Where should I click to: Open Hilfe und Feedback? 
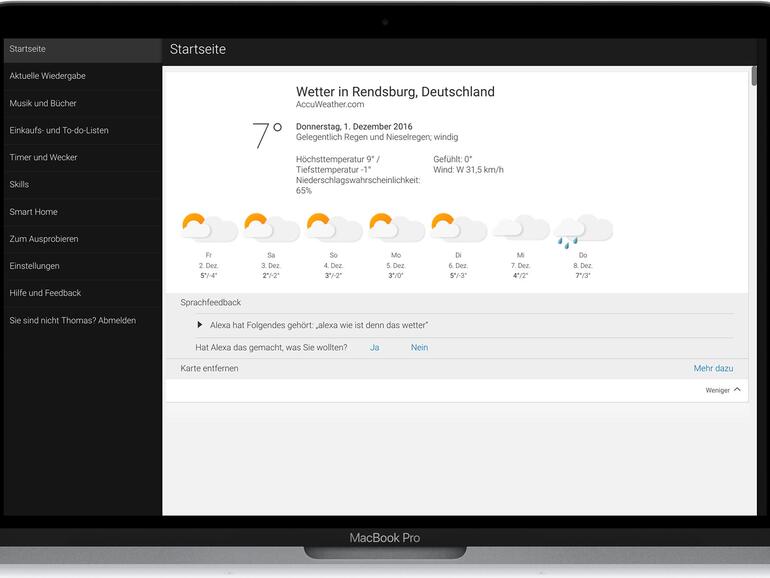click(82, 293)
